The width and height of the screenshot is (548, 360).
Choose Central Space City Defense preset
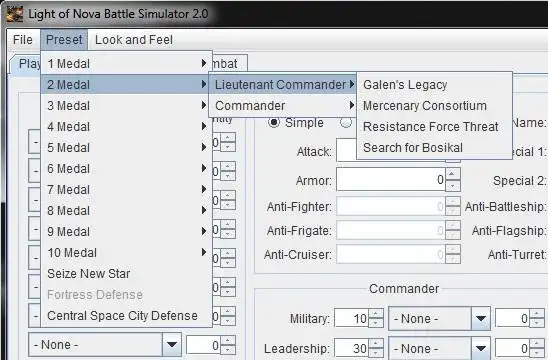(127, 316)
